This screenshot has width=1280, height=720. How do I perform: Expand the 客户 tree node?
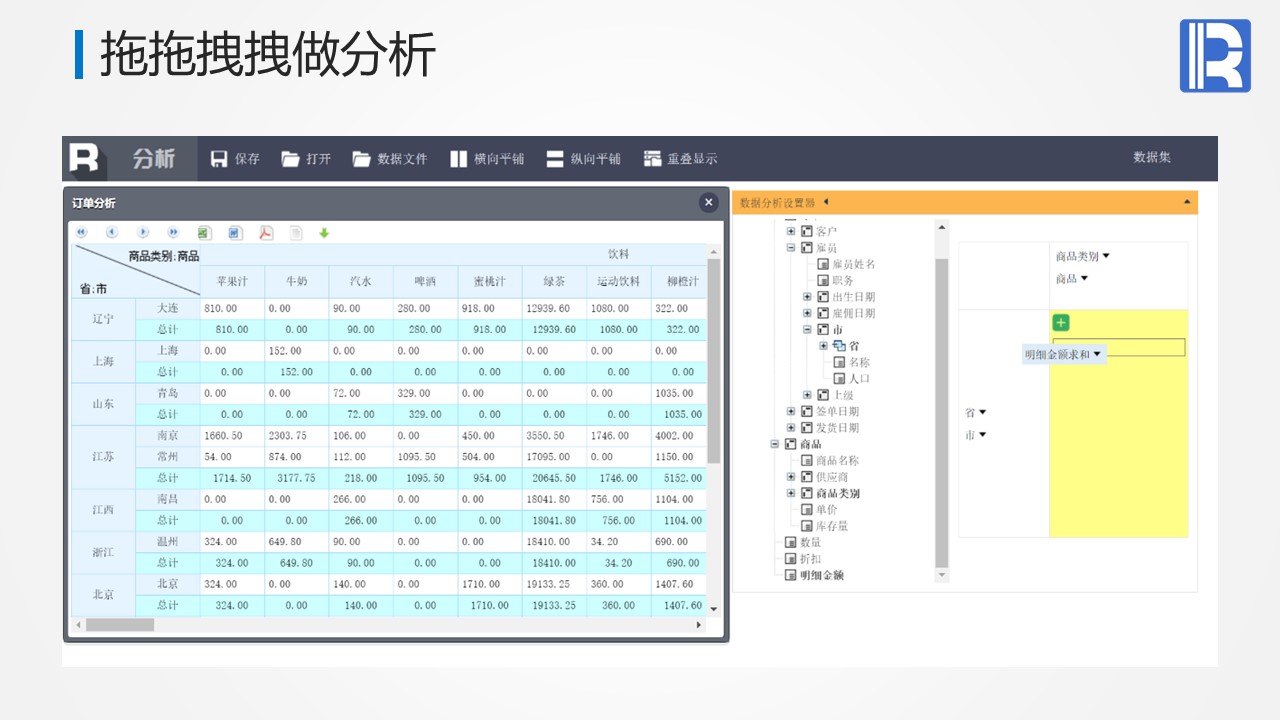click(x=791, y=231)
